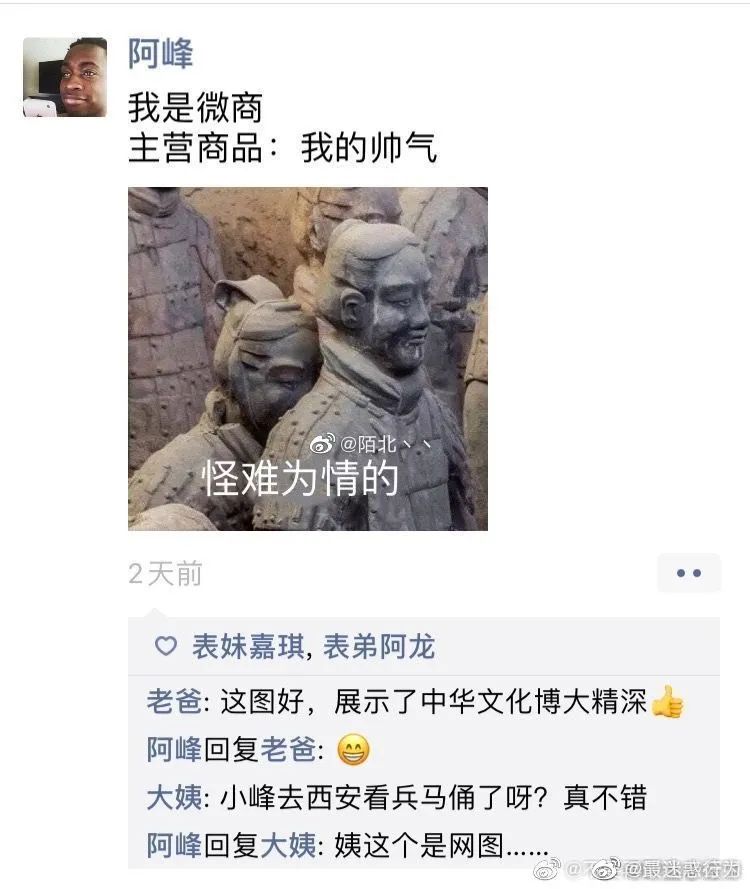The width and height of the screenshot is (750, 889).
Task: Tap the heart likes icon
Action: pos(166,646)
